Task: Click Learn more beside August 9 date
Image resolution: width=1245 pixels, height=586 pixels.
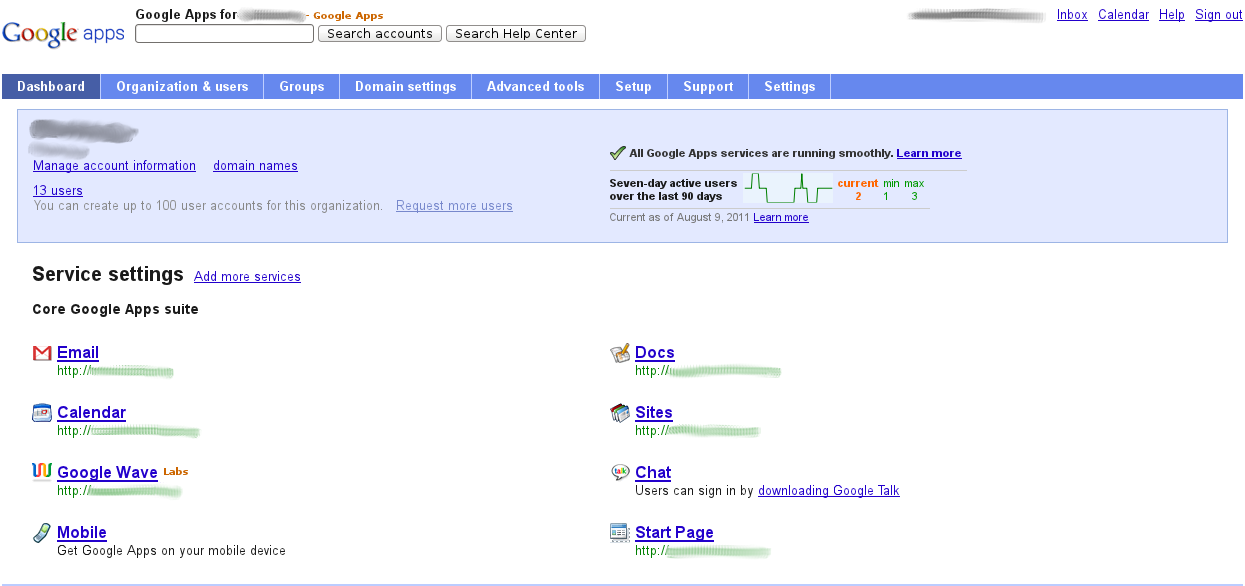Action: 781,218
